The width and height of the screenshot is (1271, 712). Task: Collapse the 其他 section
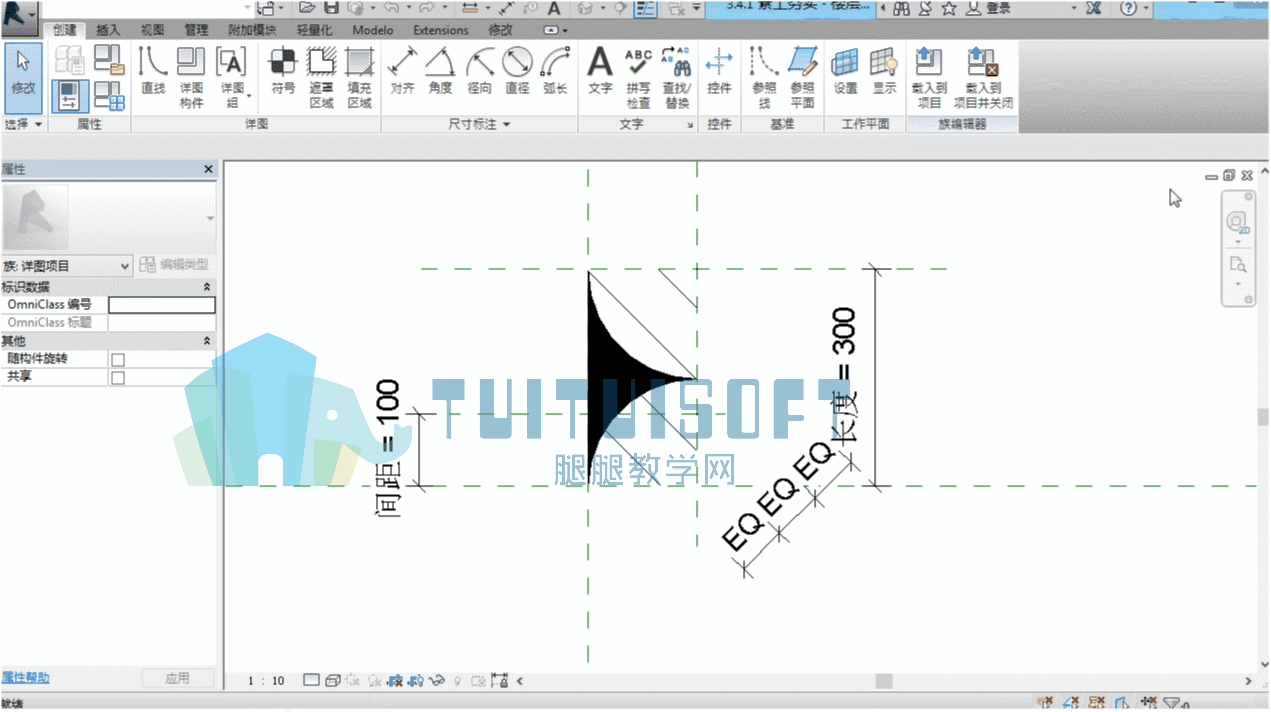[x=208, y=341]
